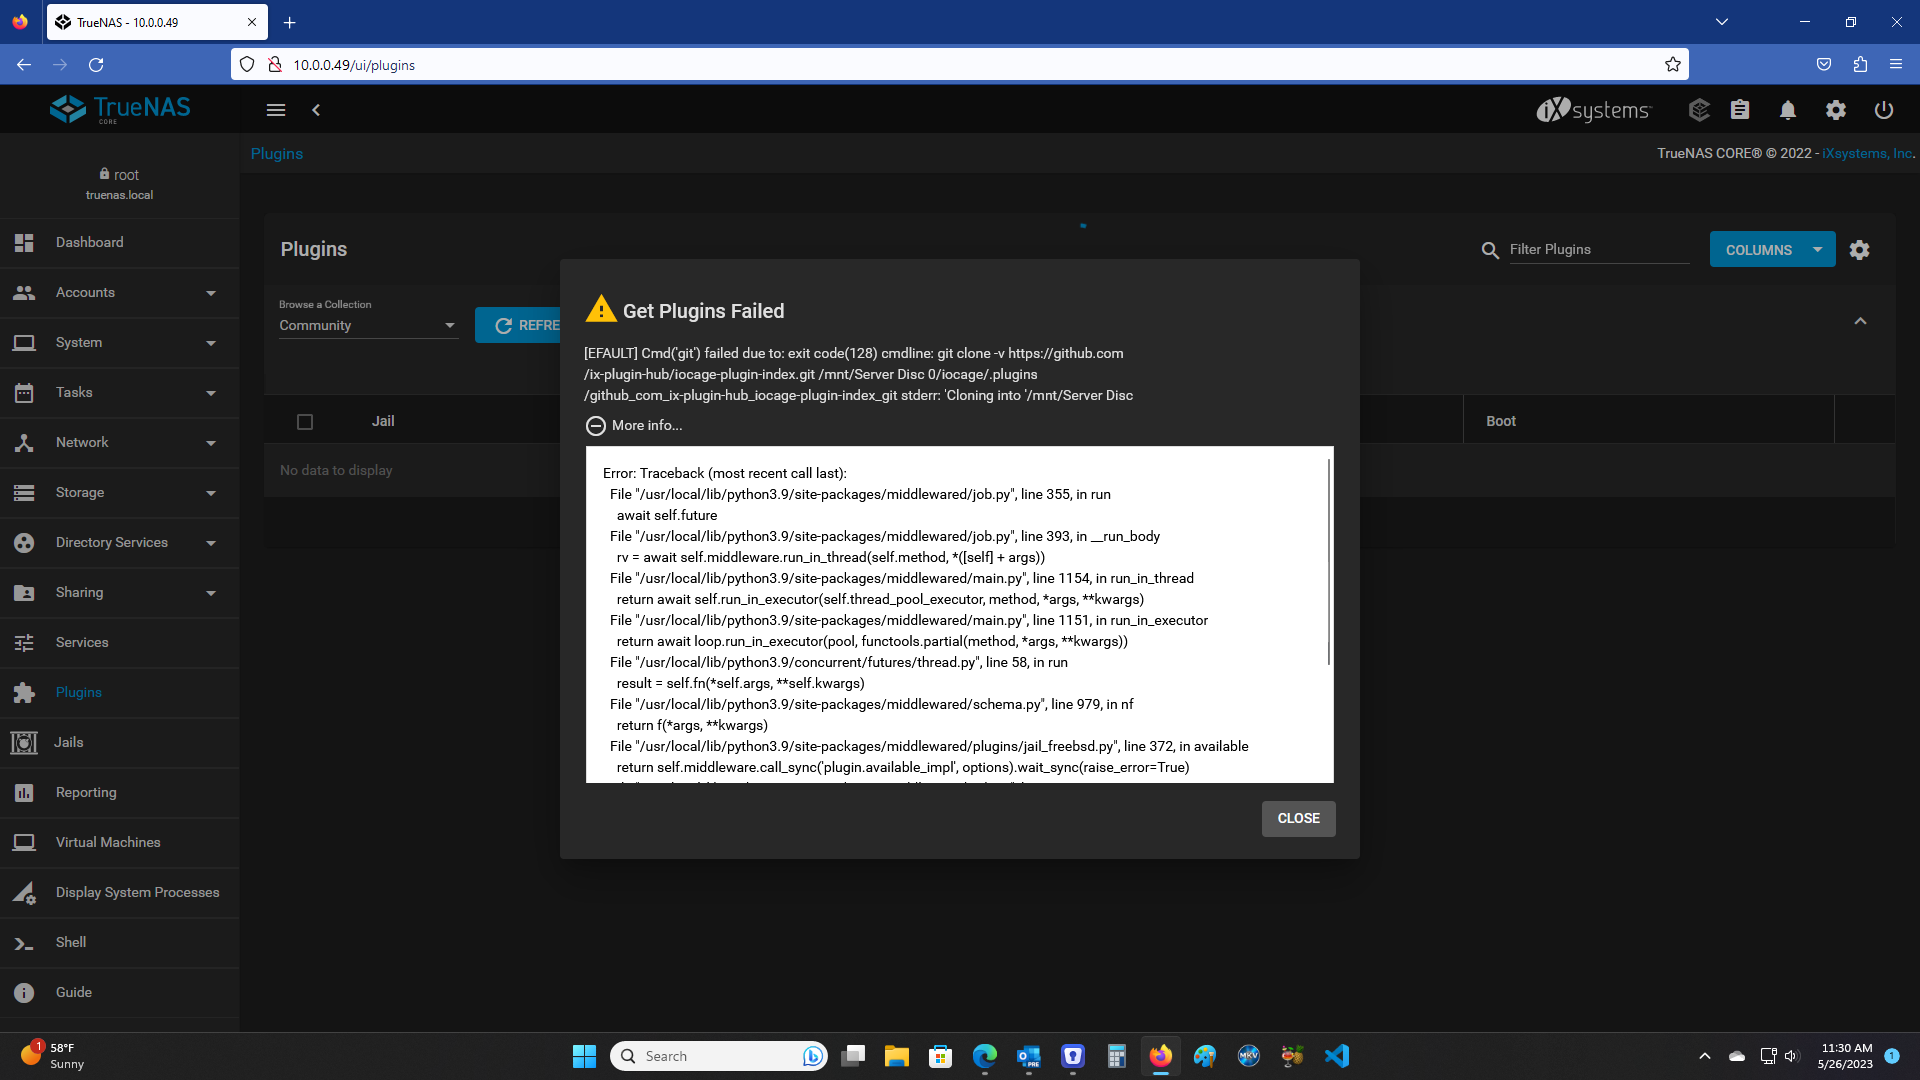Click the plugins table settings gear
1920x1080 pixels.
point(1859,250)
